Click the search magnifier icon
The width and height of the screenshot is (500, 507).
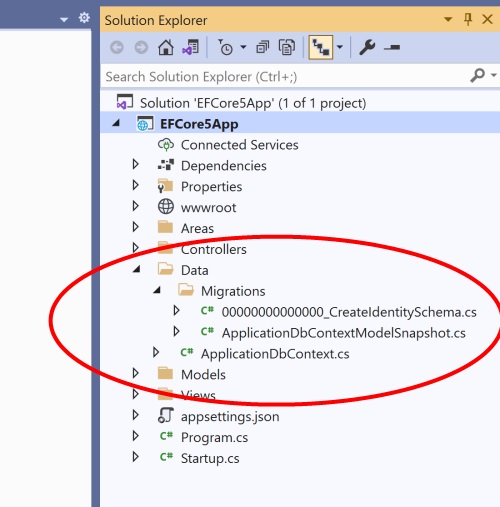pyautogui.click(x=477, y=75)
